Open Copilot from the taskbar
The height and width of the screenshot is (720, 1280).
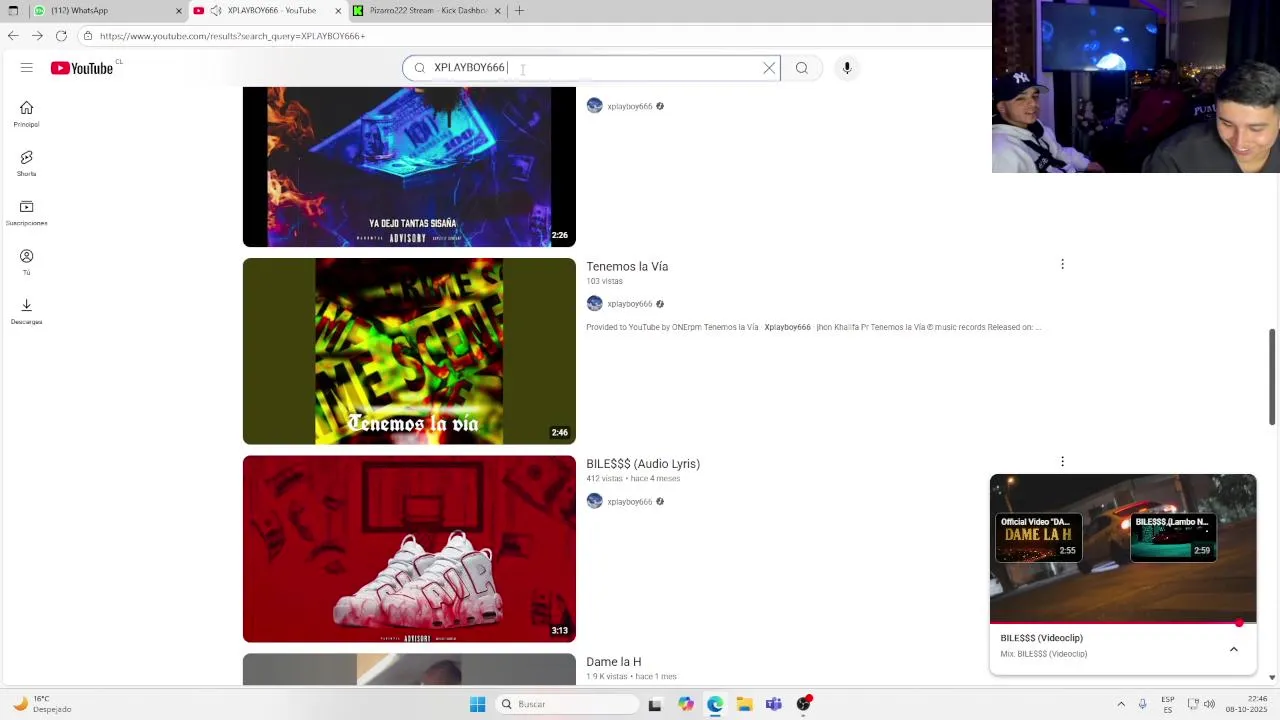pos(685,704)
